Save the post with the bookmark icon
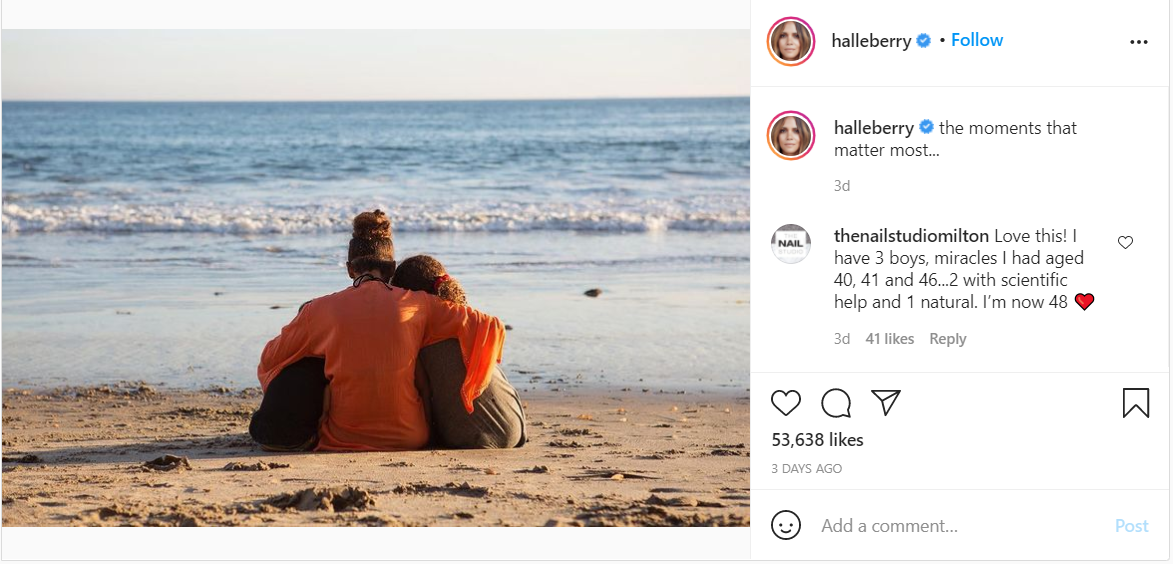The height and width of the screenshot is (564, 1173). (1136, 402)
